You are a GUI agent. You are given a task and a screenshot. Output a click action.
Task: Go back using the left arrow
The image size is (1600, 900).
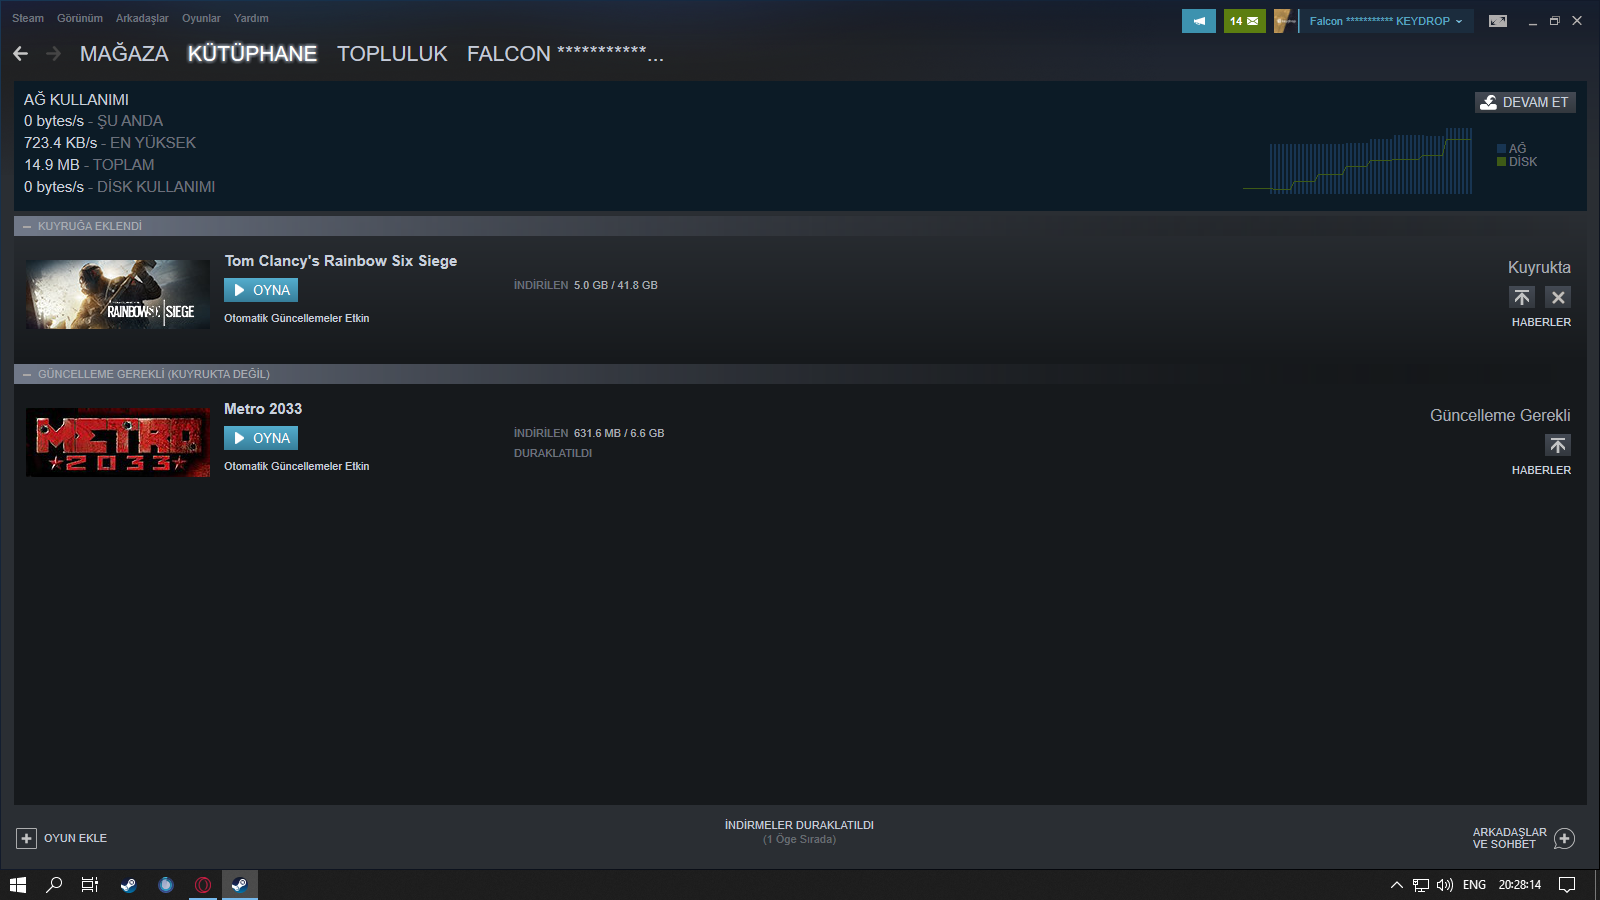point(21,54)
